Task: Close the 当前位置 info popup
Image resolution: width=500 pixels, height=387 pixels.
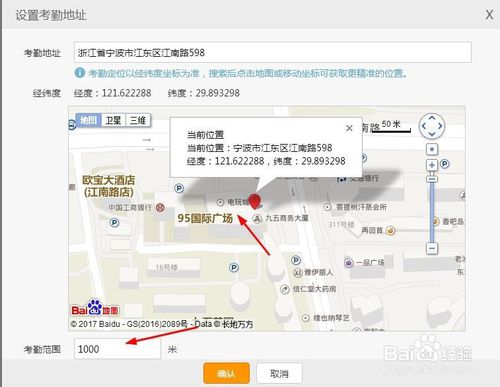Action: click(x=349, y=128)
